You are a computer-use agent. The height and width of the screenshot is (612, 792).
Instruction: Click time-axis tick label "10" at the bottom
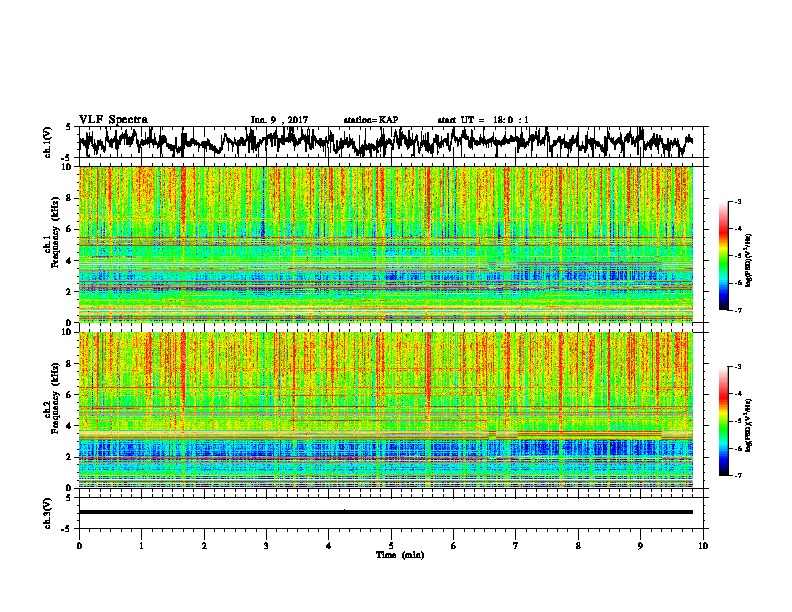tap(703, 546)
